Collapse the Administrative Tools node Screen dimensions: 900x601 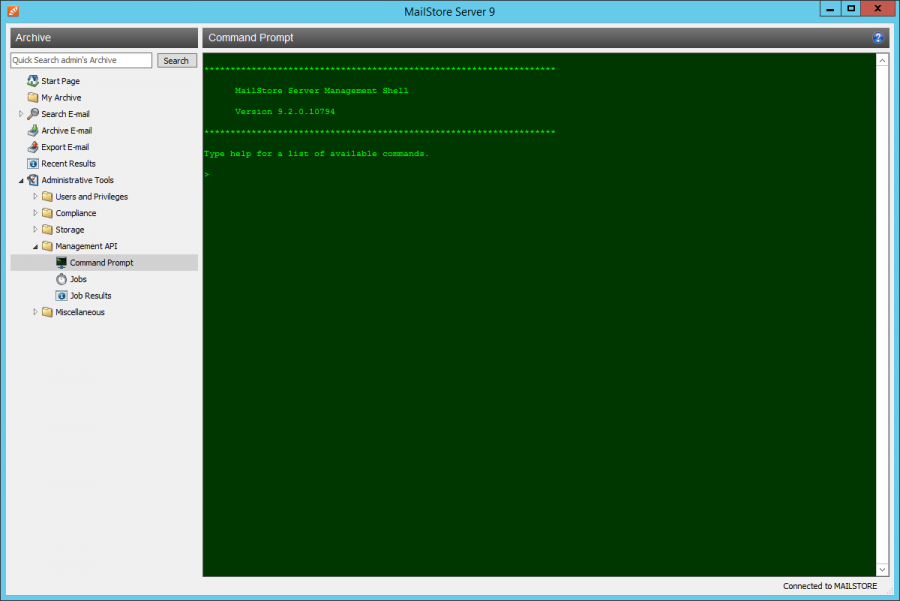click(21, 181)
